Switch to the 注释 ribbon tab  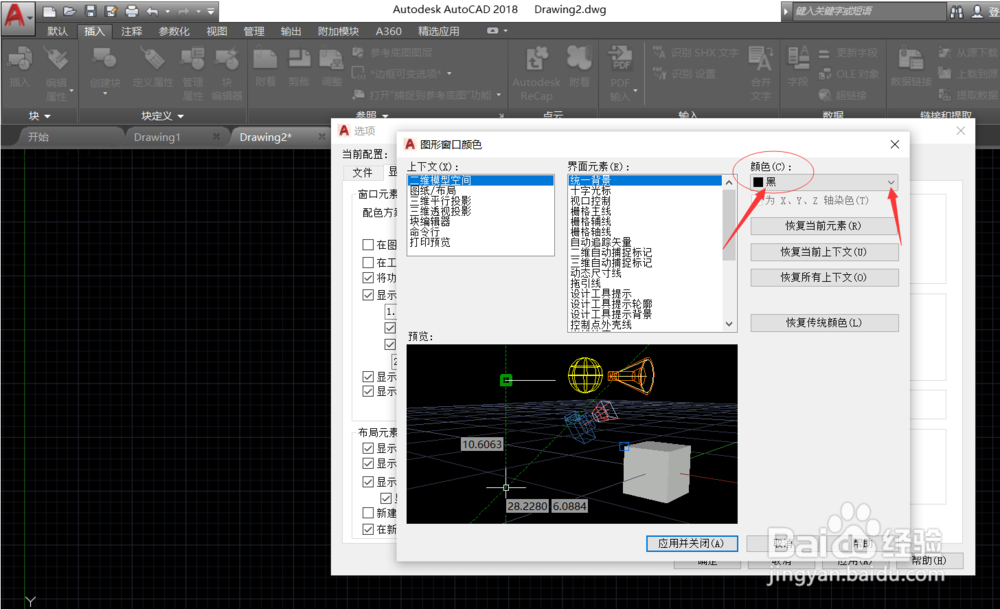tap(131, 31)
